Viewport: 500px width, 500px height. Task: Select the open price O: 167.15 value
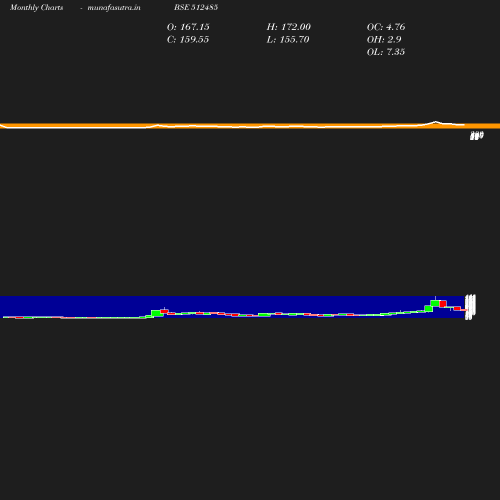coord(188,27)
